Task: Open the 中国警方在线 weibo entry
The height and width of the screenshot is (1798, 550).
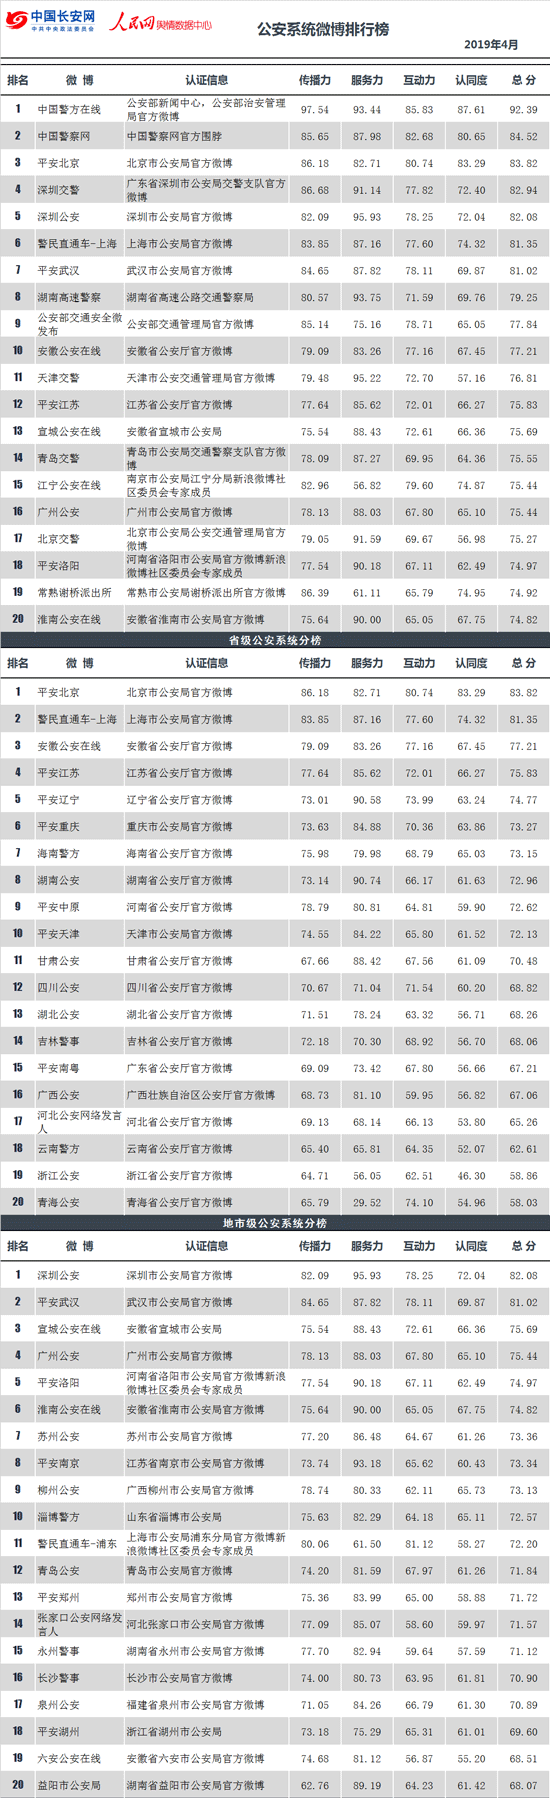Action: (69, 109)
